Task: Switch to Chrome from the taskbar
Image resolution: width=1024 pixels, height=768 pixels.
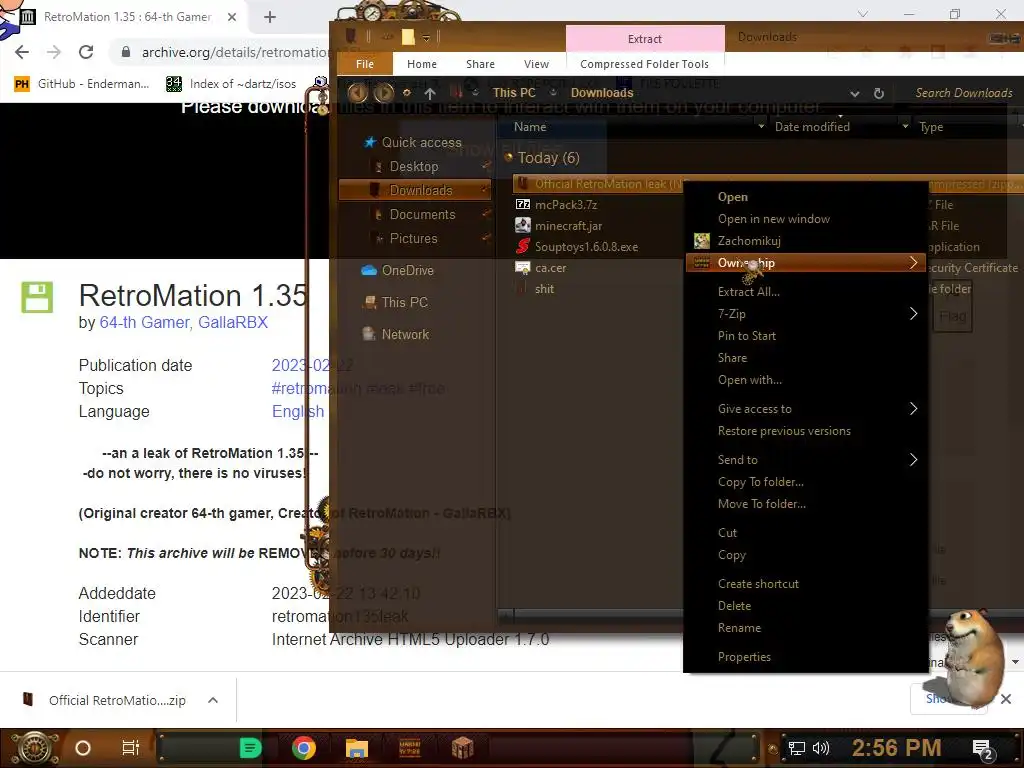Action: pos(304,748)
